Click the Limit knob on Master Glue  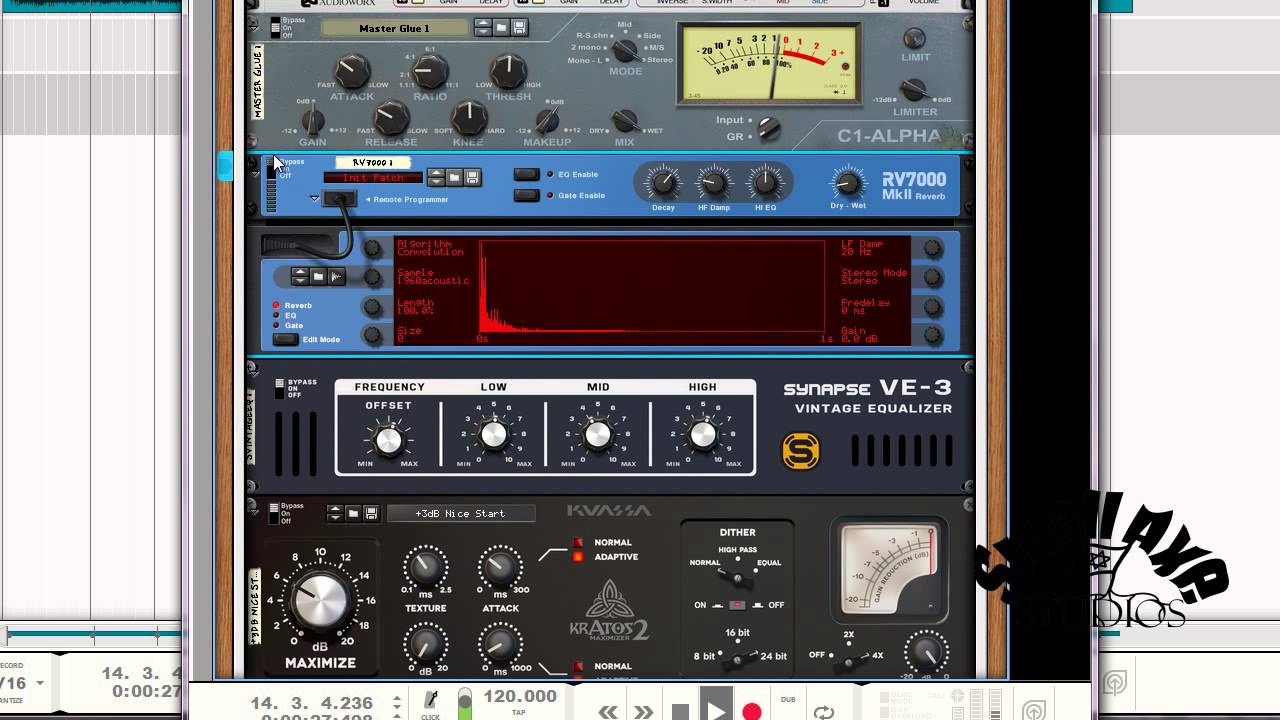[914, 39]
